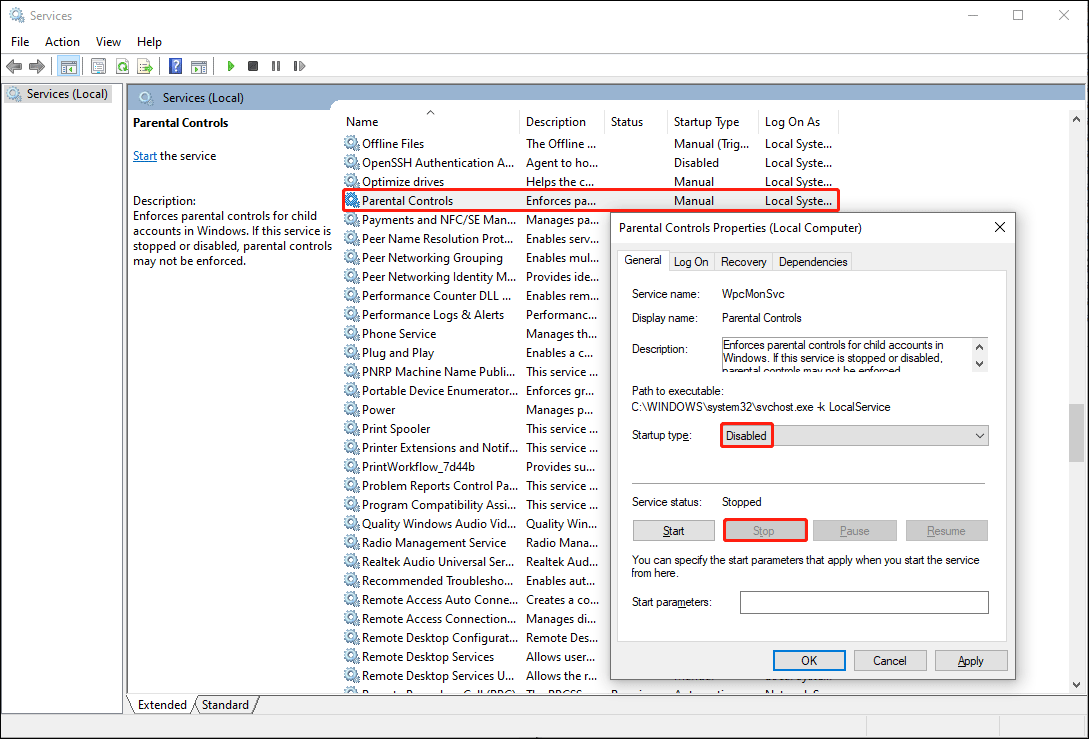Select the Realtek Audio Universal Service row
Viewport: 1089px width, 739px height.
click(438, 562)
